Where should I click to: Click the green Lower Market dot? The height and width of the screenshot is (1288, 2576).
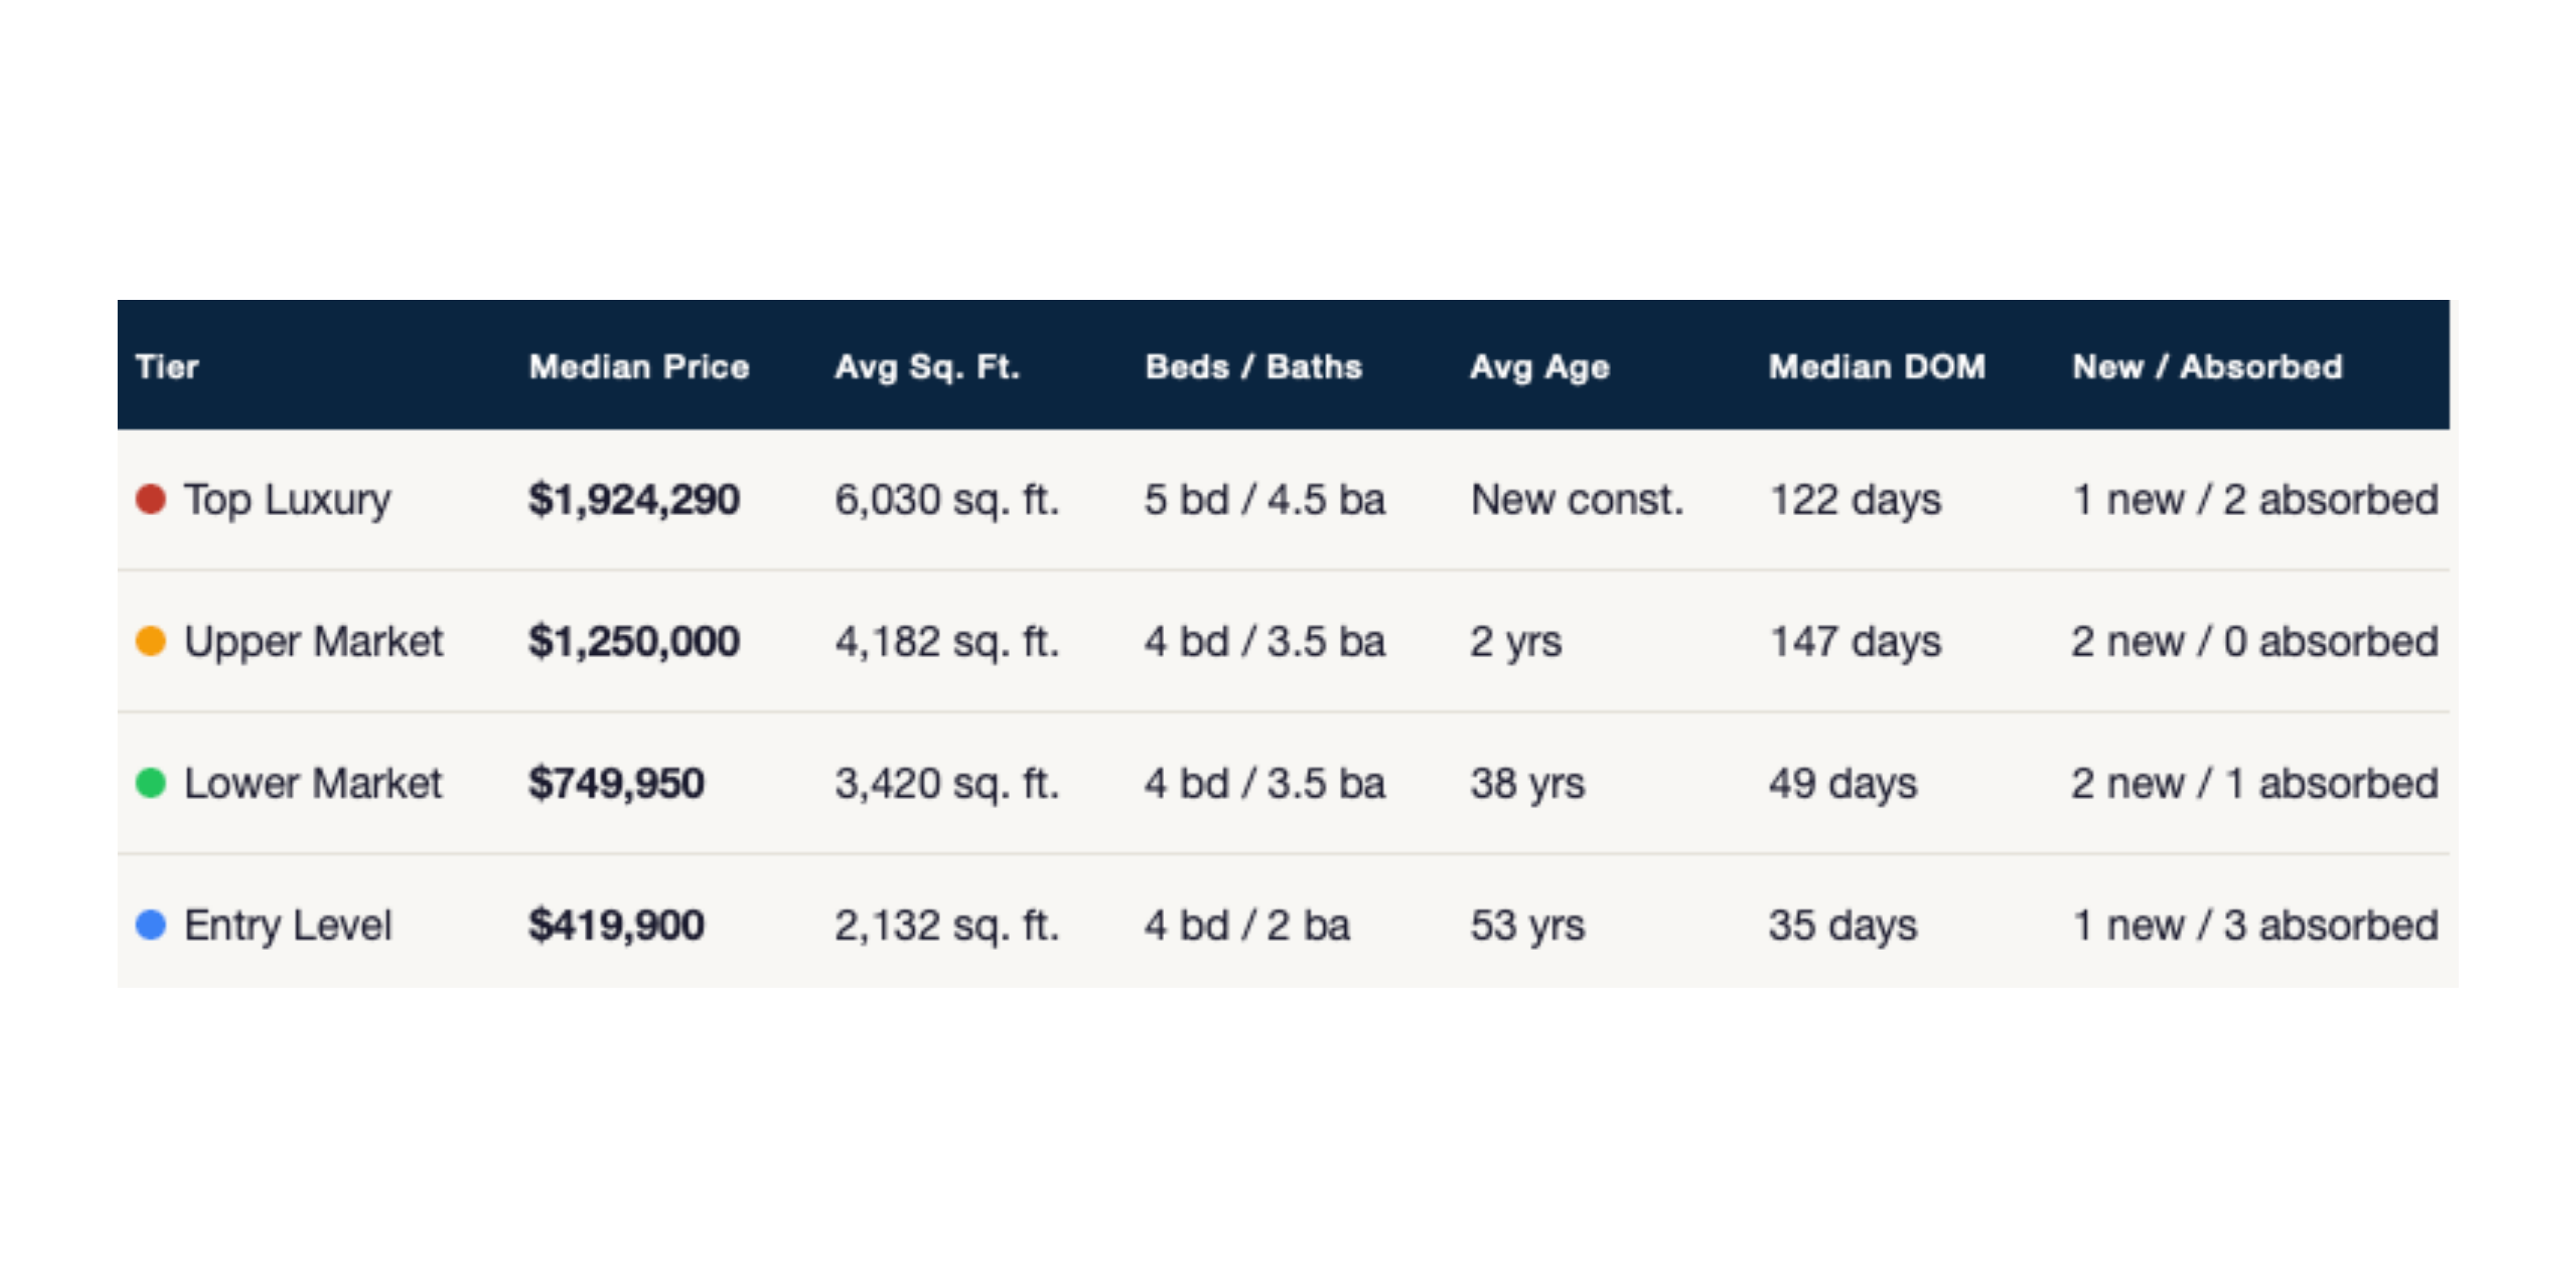(x=151, y=783)
